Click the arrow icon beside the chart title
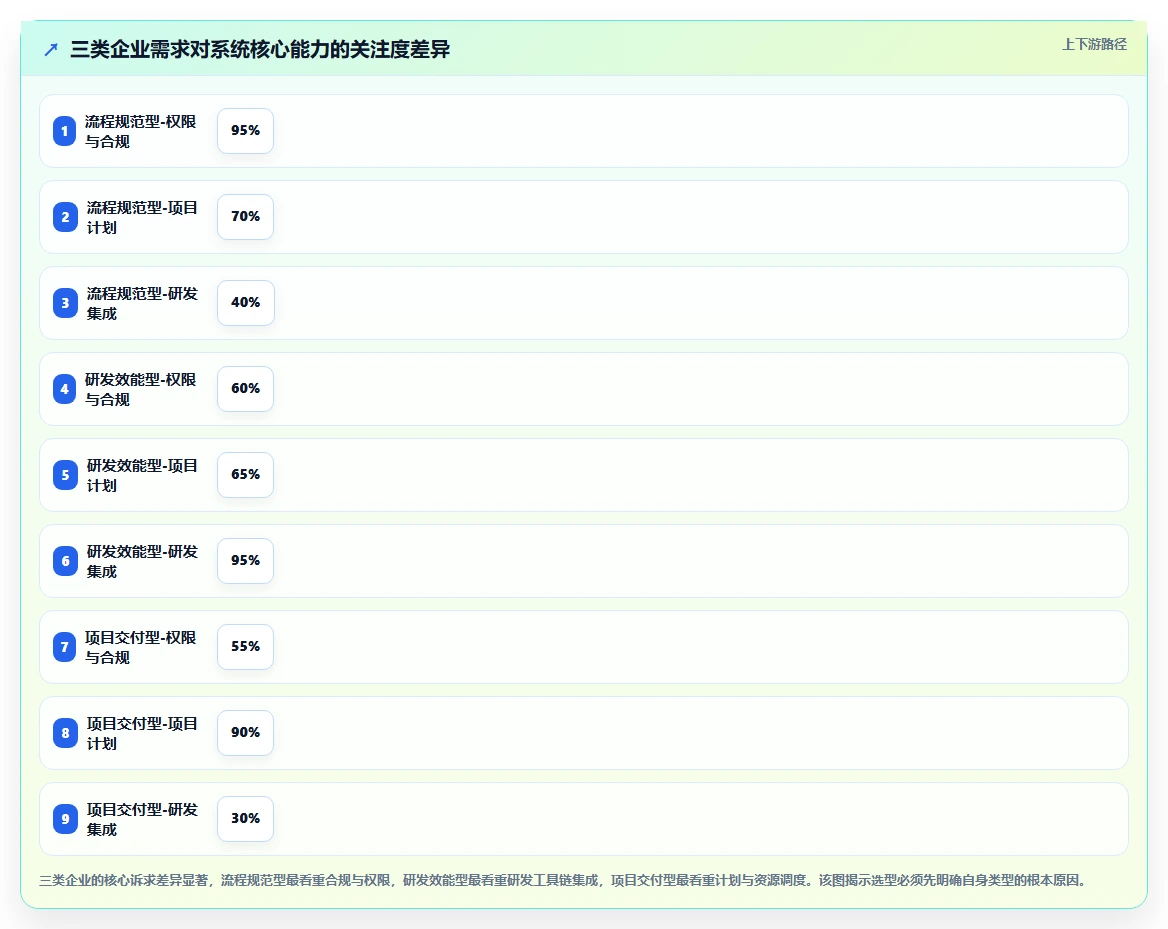1168x929 pixels. click(x=51, y=50)
